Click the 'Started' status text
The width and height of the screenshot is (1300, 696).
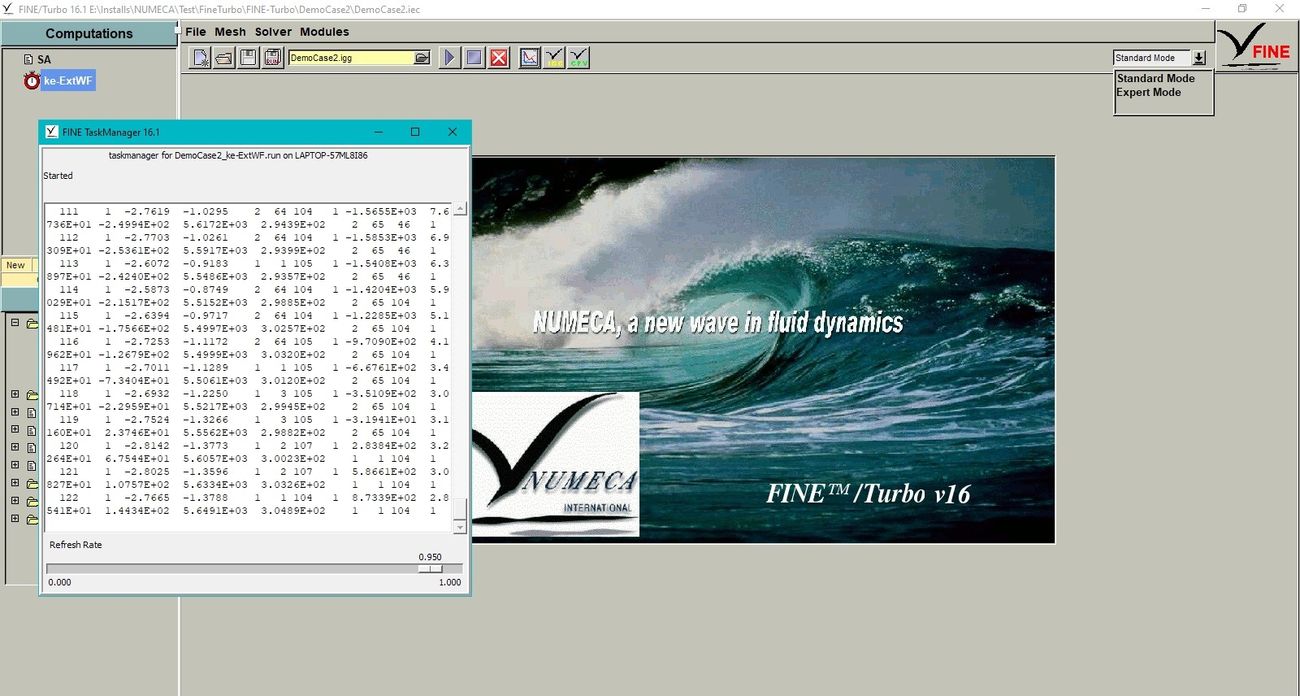click(x=58, y=176)
